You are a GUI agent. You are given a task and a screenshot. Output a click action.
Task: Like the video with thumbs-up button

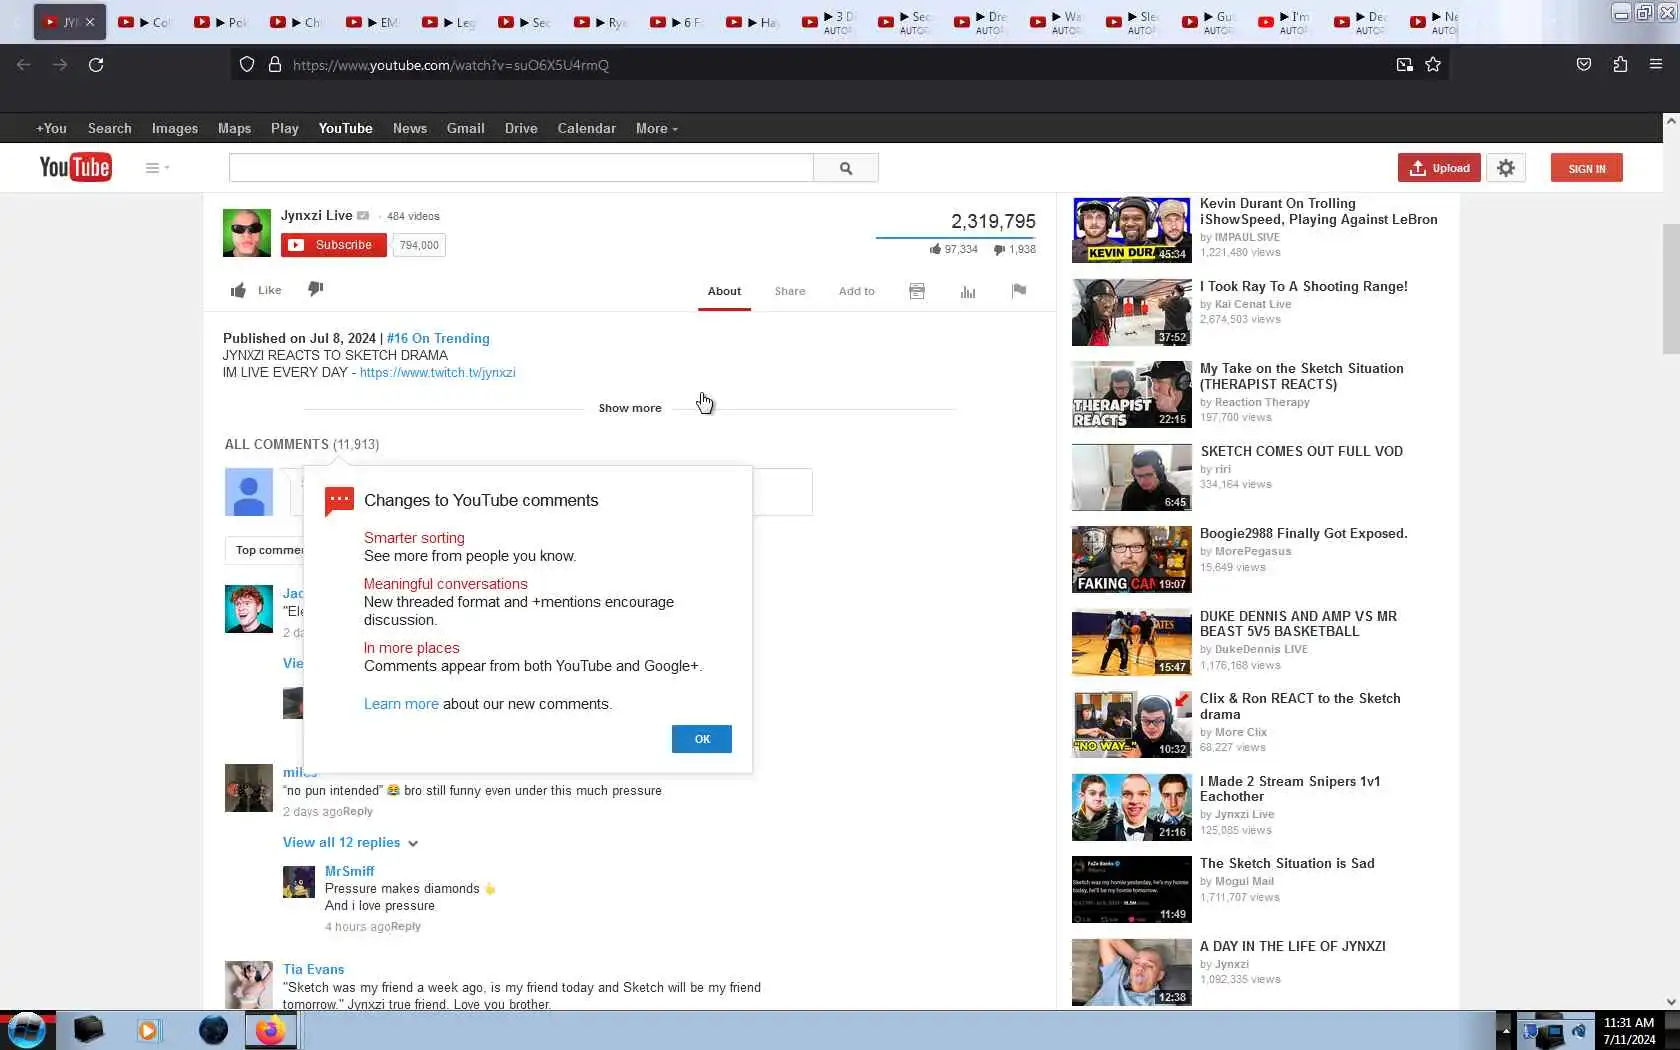[x=256, y=290]
